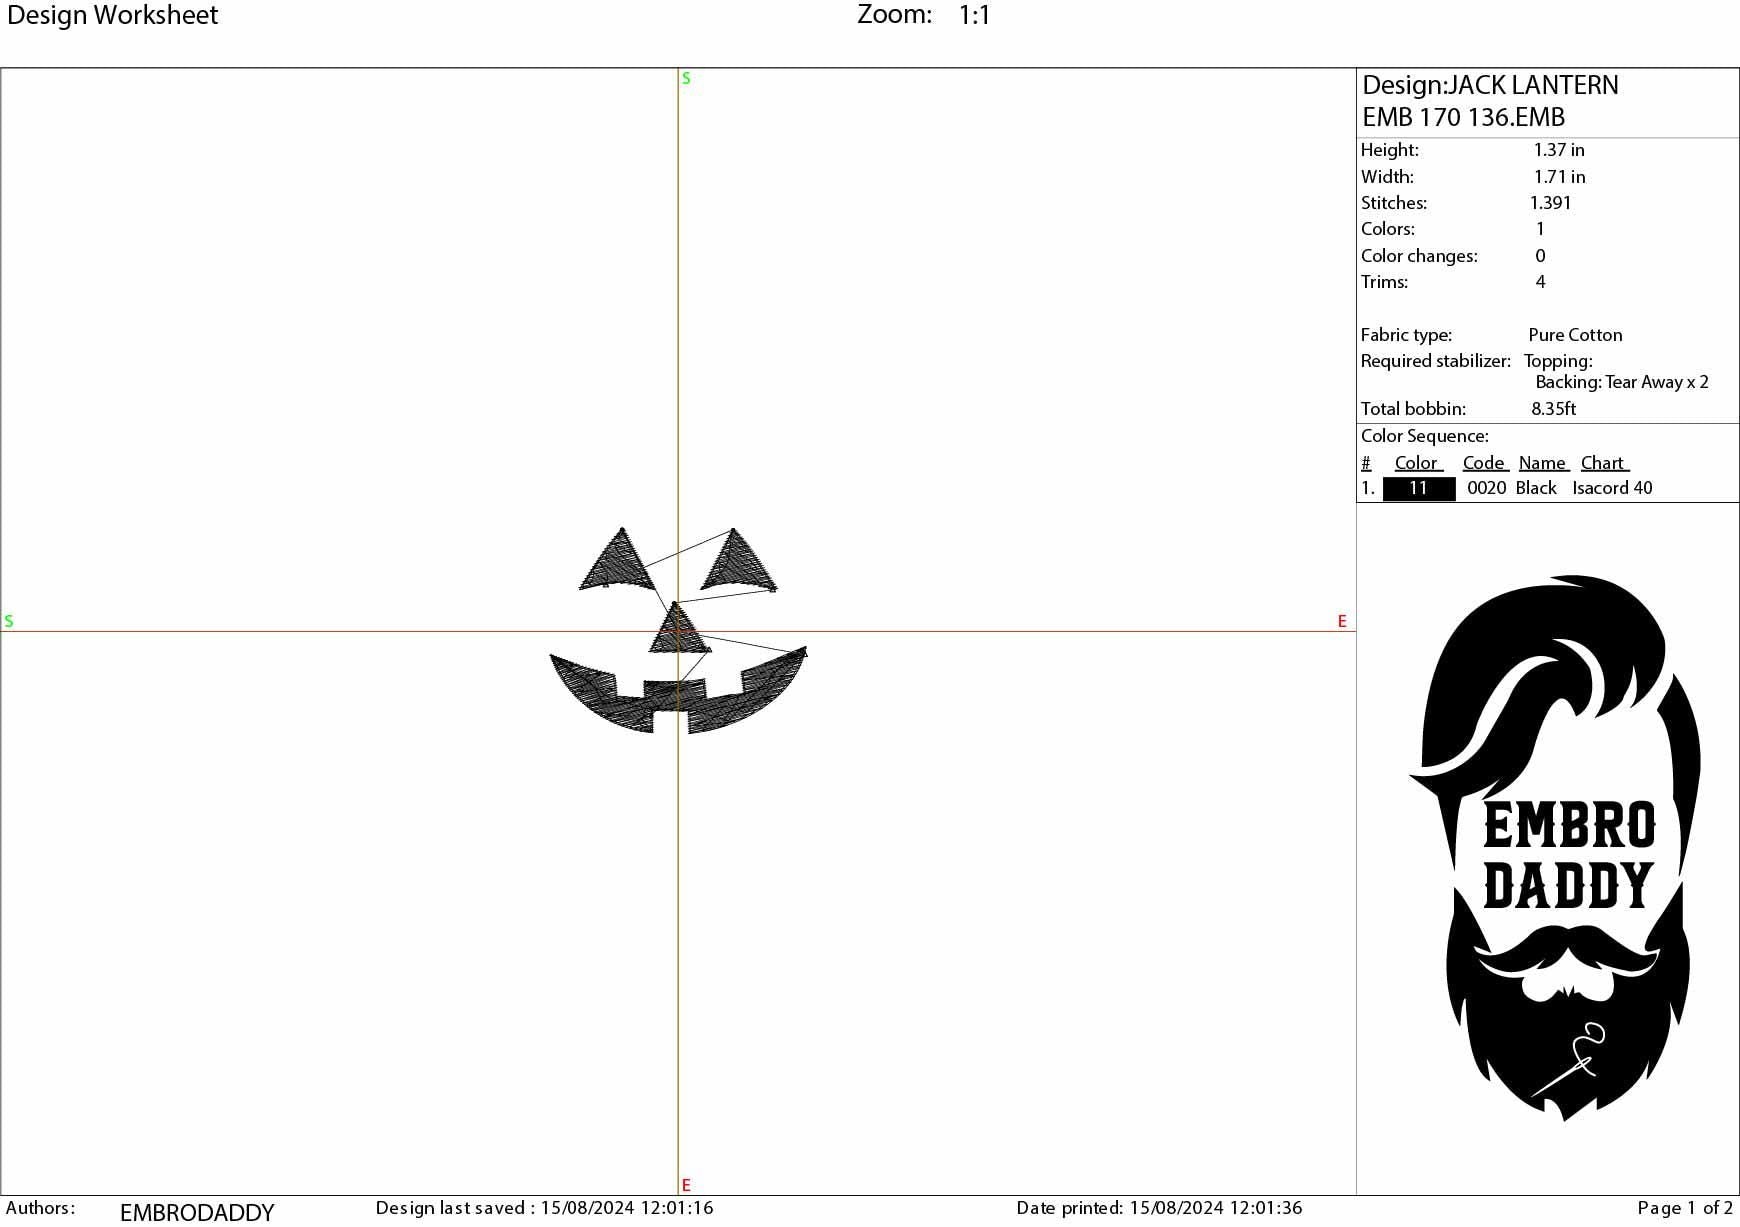Sort by the Code column header
The height and width of the screenshot is (1227, 1740).
(x=1484, y=462)
